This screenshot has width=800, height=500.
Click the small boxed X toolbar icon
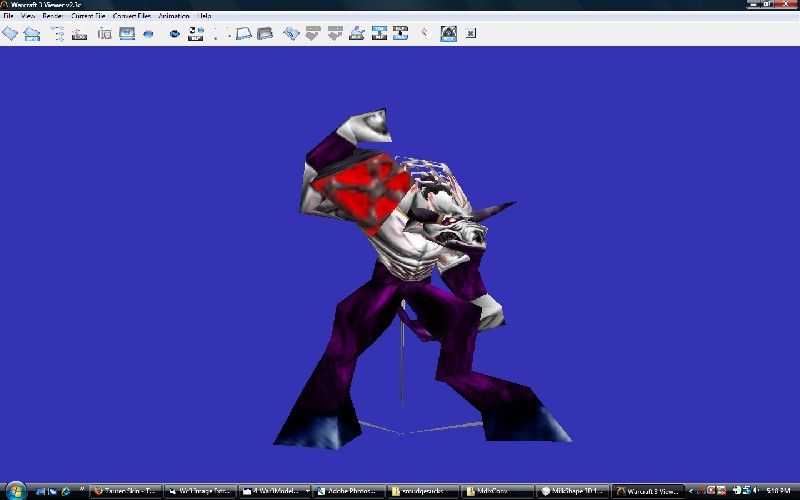click(471, 34)
